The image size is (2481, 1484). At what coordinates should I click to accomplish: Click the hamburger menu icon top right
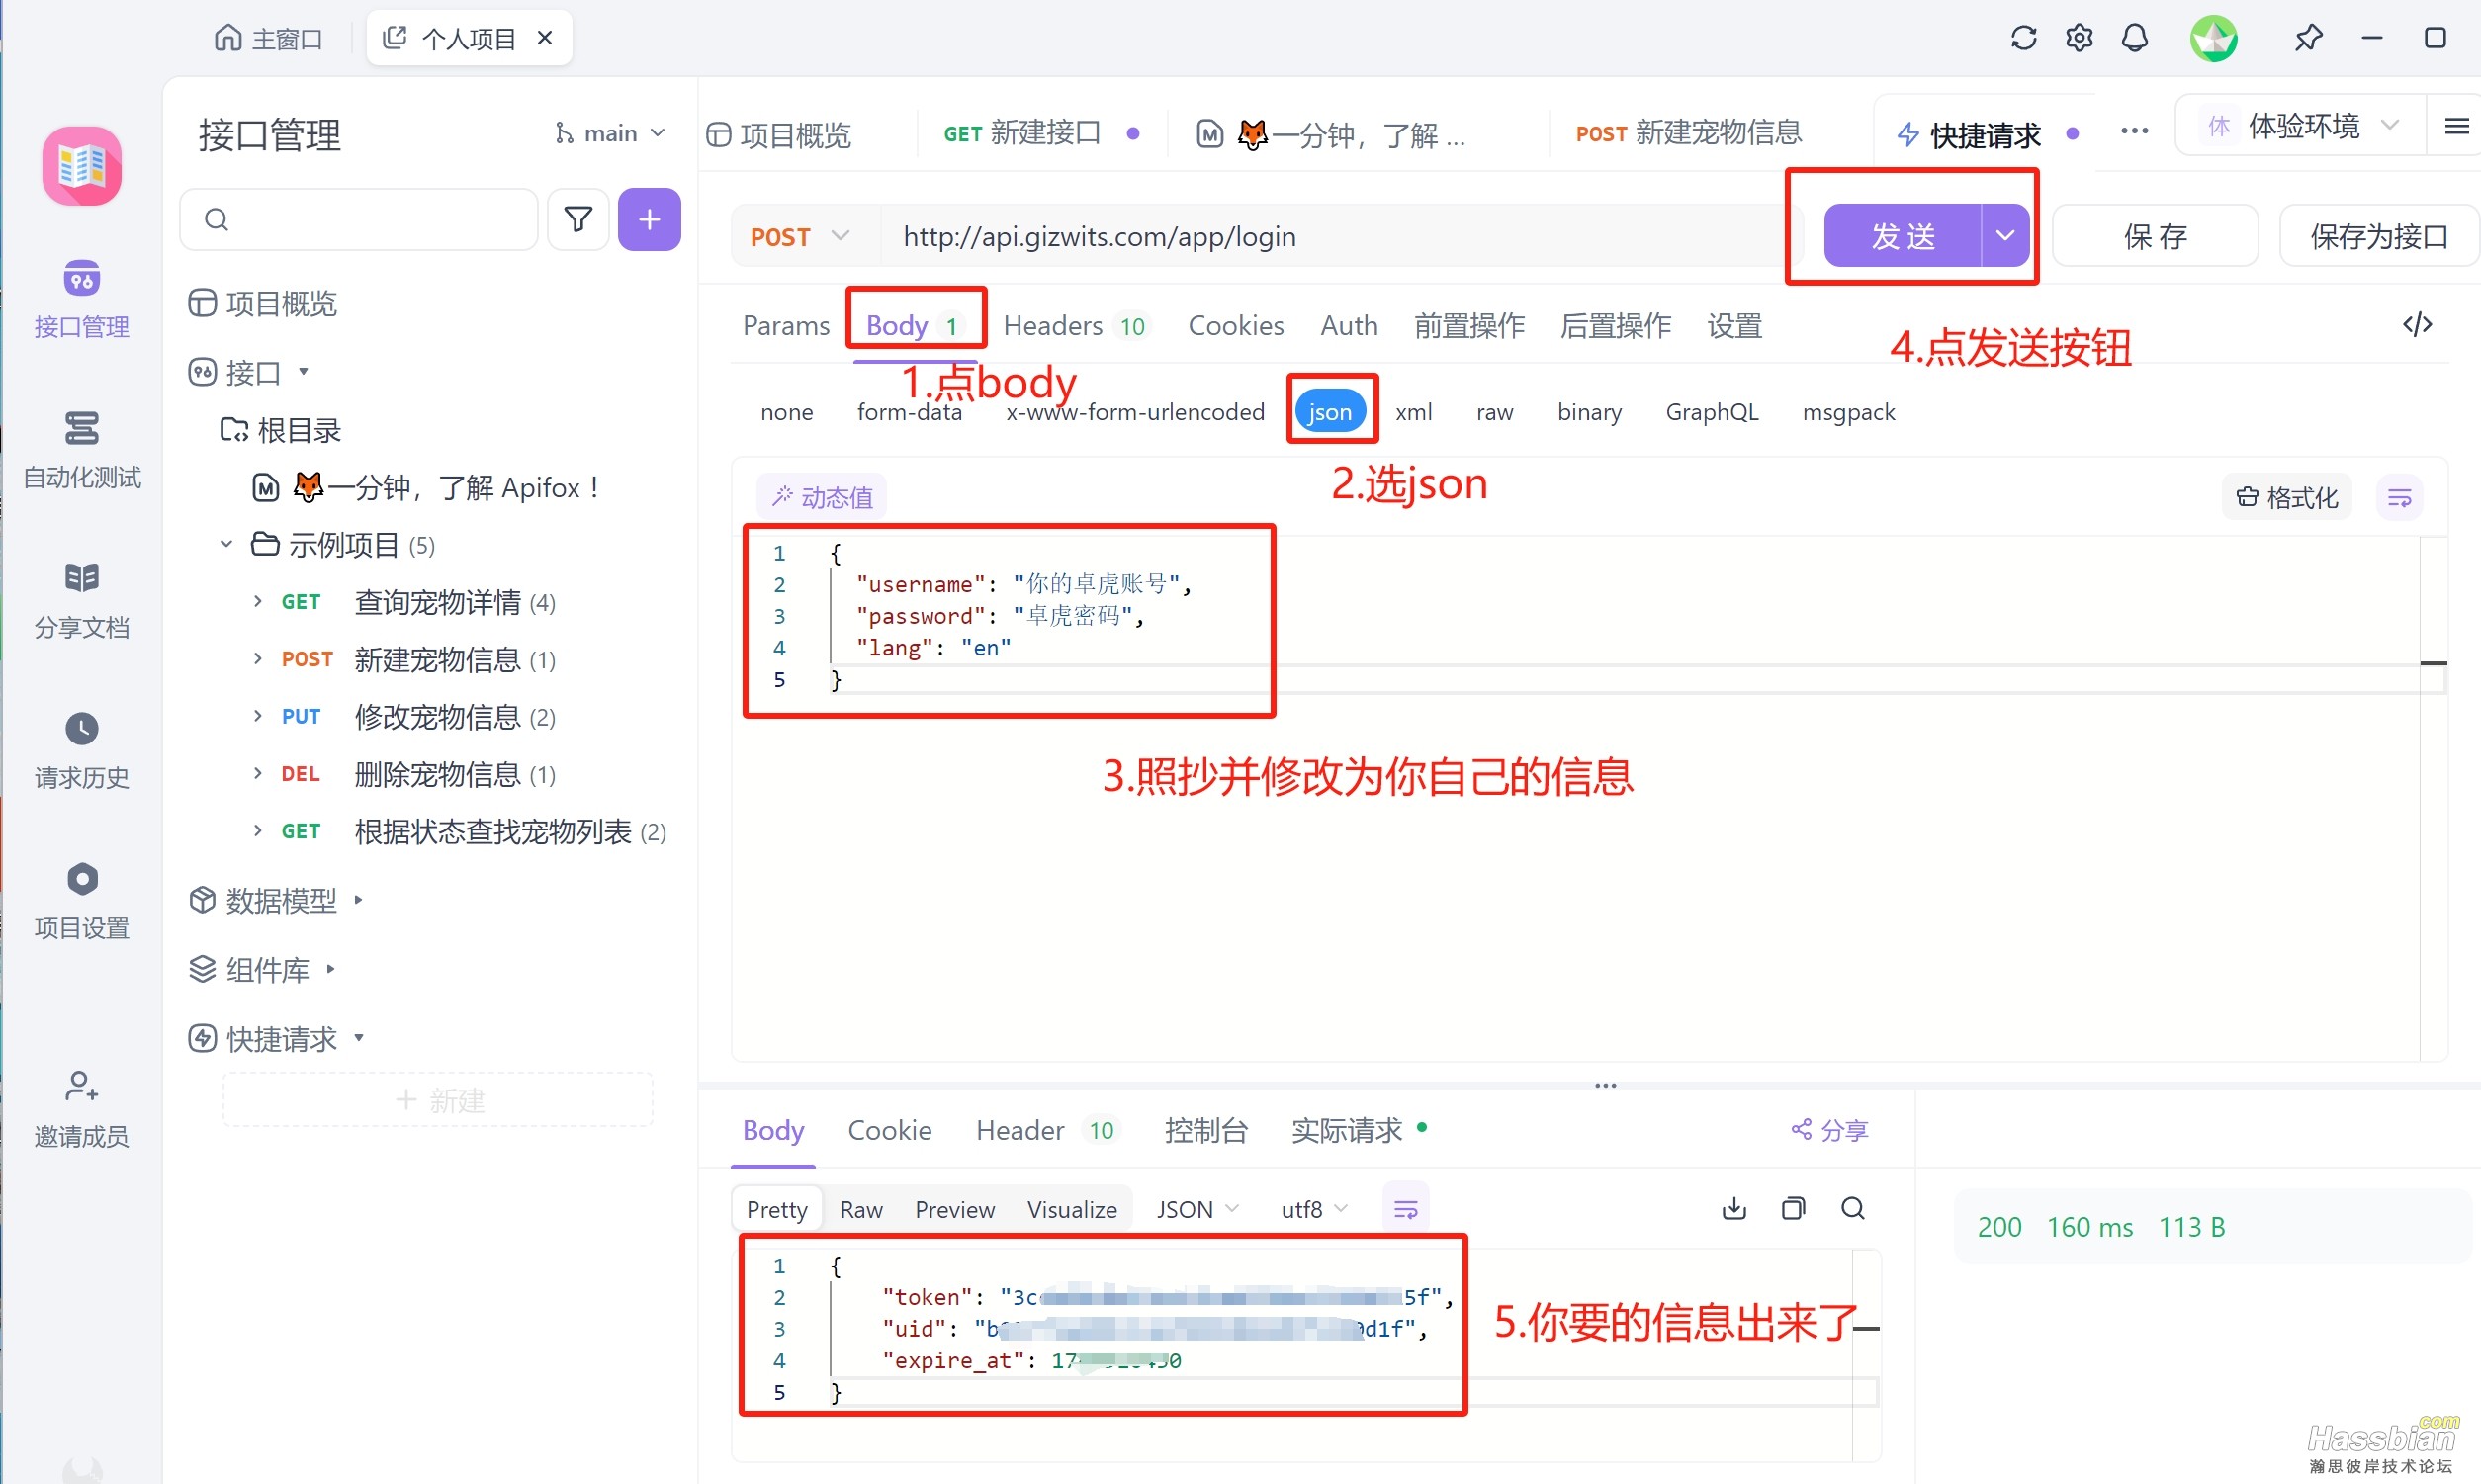point(2456,126)
